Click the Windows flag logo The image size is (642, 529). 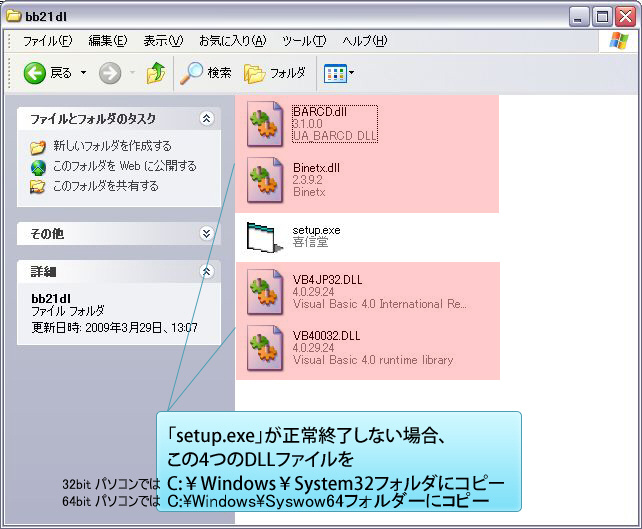[619, 41]
